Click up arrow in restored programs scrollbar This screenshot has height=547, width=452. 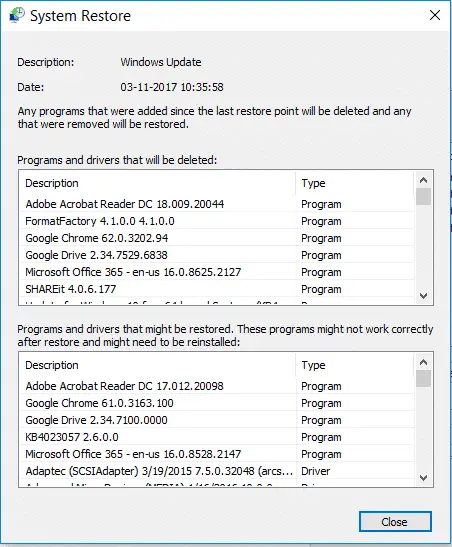tap(423, 362)
